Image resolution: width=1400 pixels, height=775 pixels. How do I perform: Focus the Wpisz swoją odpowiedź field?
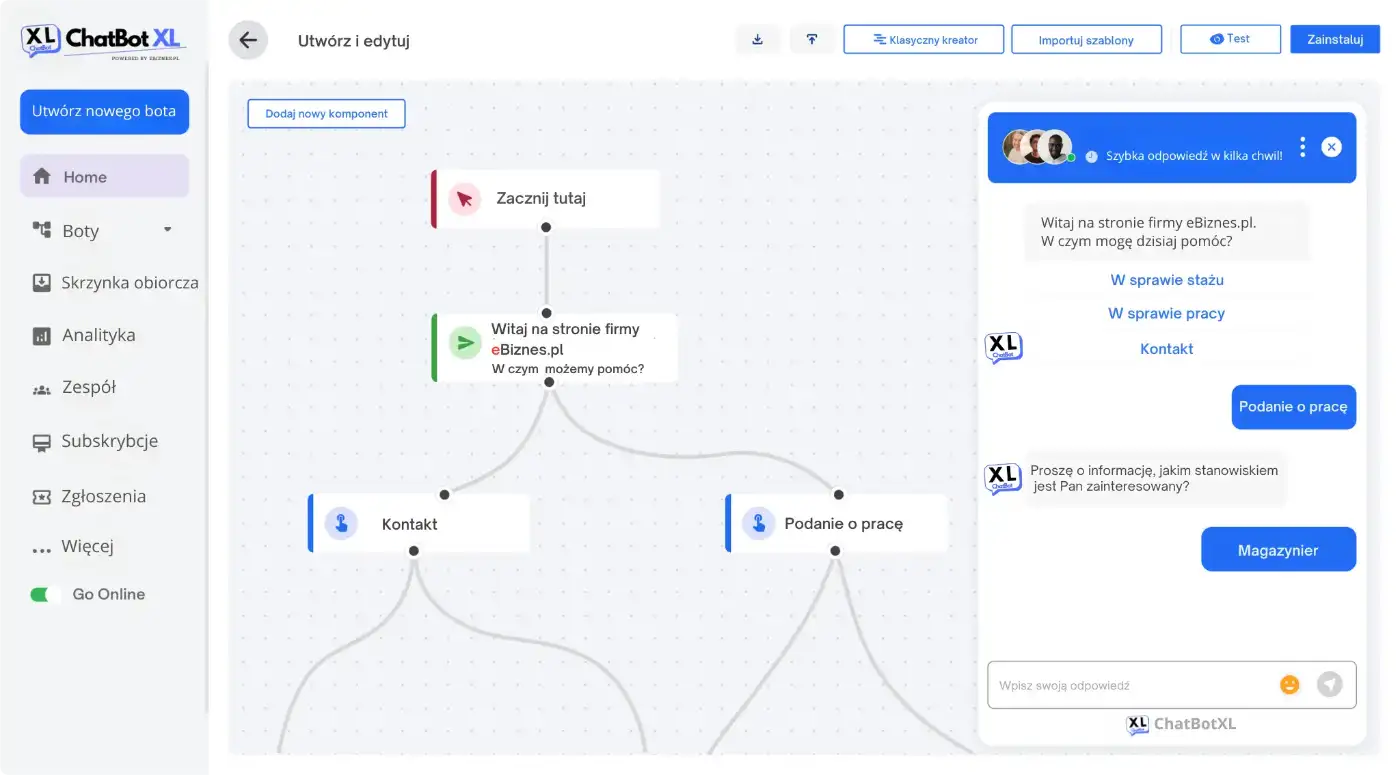click(1171, 685)
